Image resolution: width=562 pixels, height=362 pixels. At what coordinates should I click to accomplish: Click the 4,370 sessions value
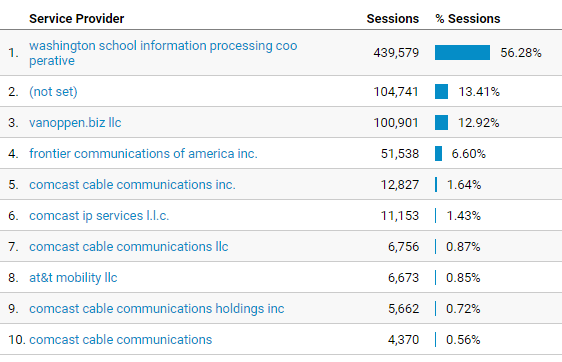(403, 339)
